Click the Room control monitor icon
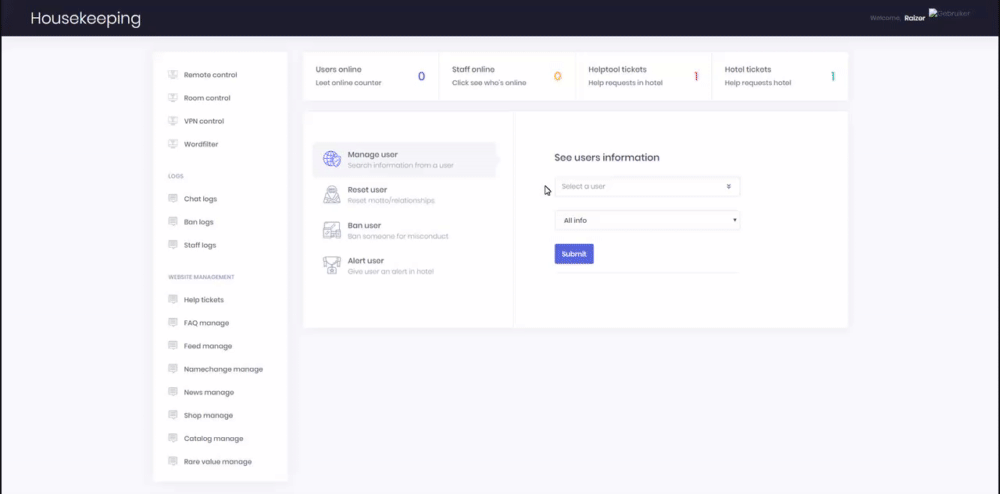The width and height of the screenshot is (1000, 494). [x=172, y=98]
